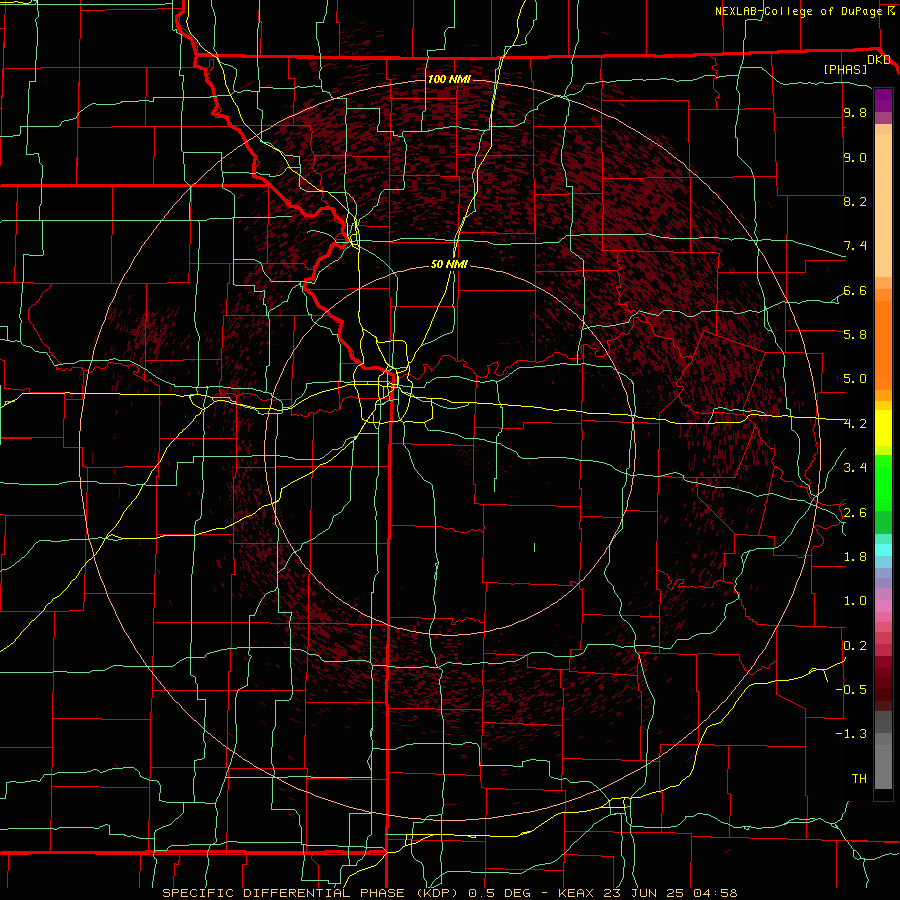
Task: Click the 0.2 legend value
Action: (855, 646)
